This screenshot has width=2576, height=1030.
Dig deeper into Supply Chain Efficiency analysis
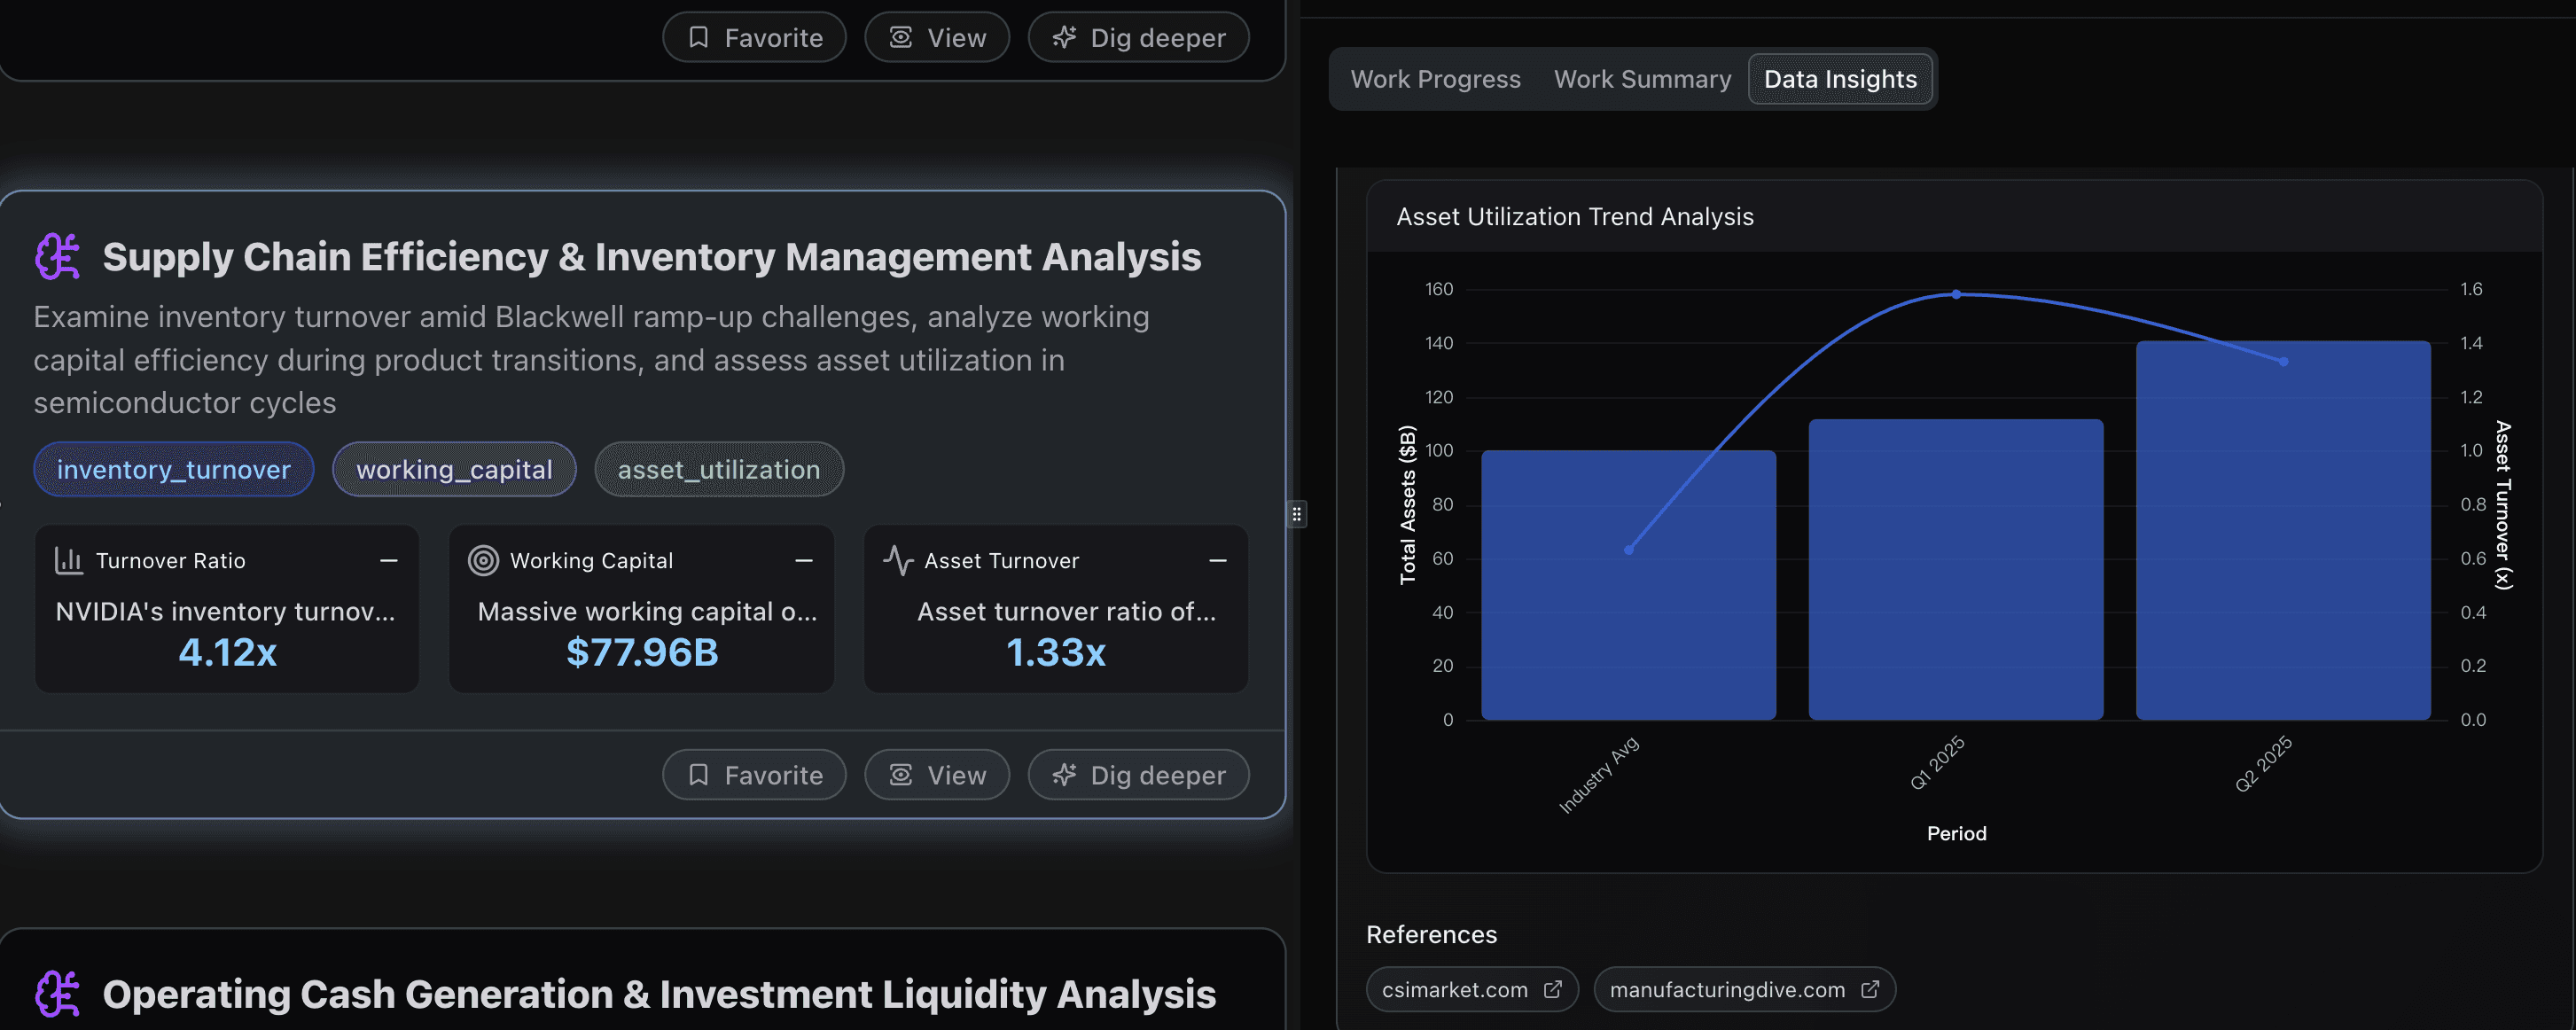point(1138,775)
